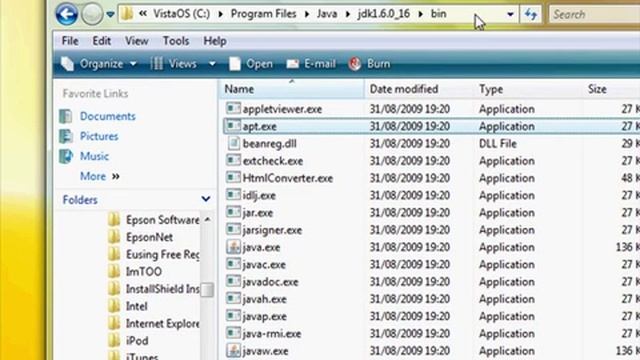
Task: Open the Music favorite link
Action: (x=94, y=156)
